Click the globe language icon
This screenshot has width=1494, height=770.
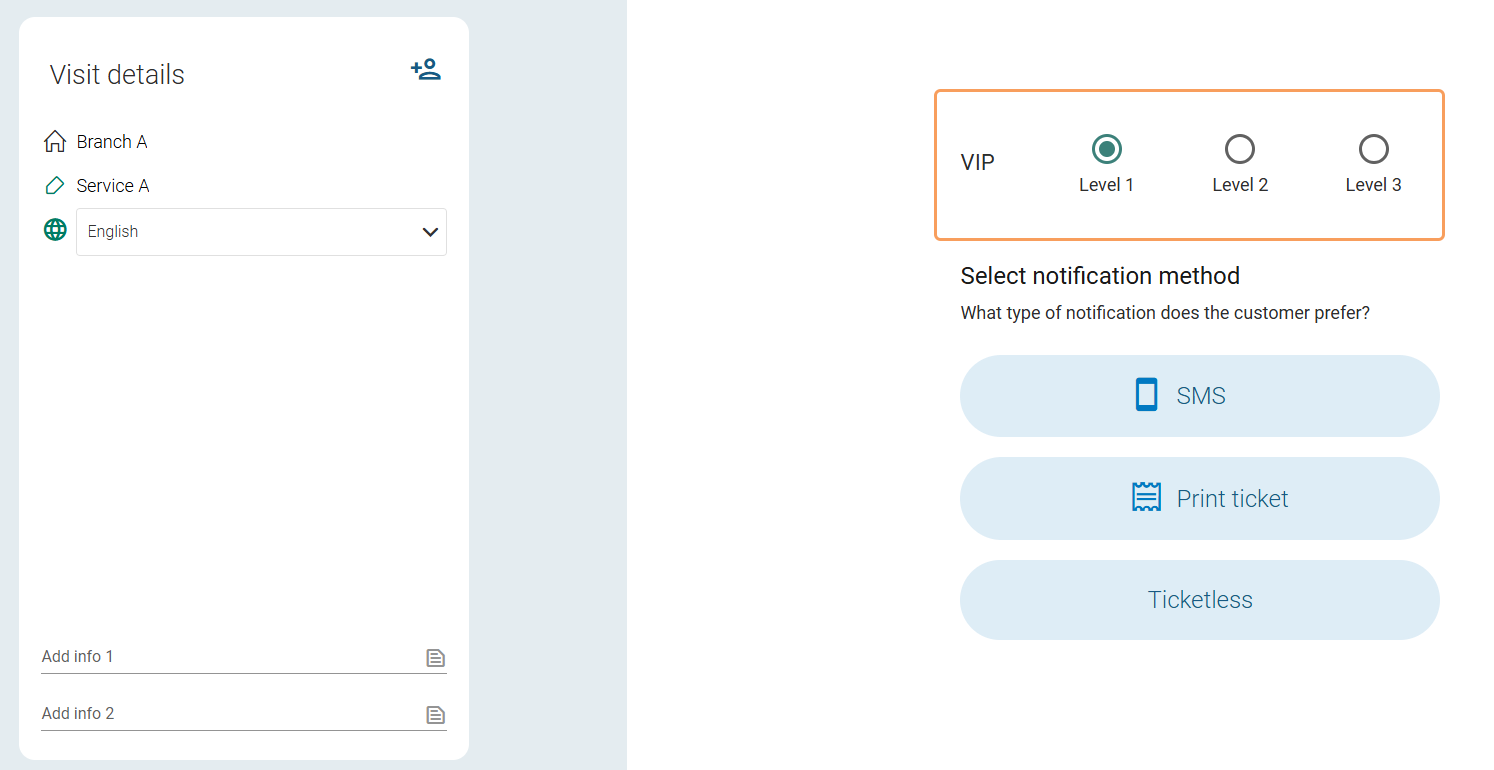[x=55, y=230]
